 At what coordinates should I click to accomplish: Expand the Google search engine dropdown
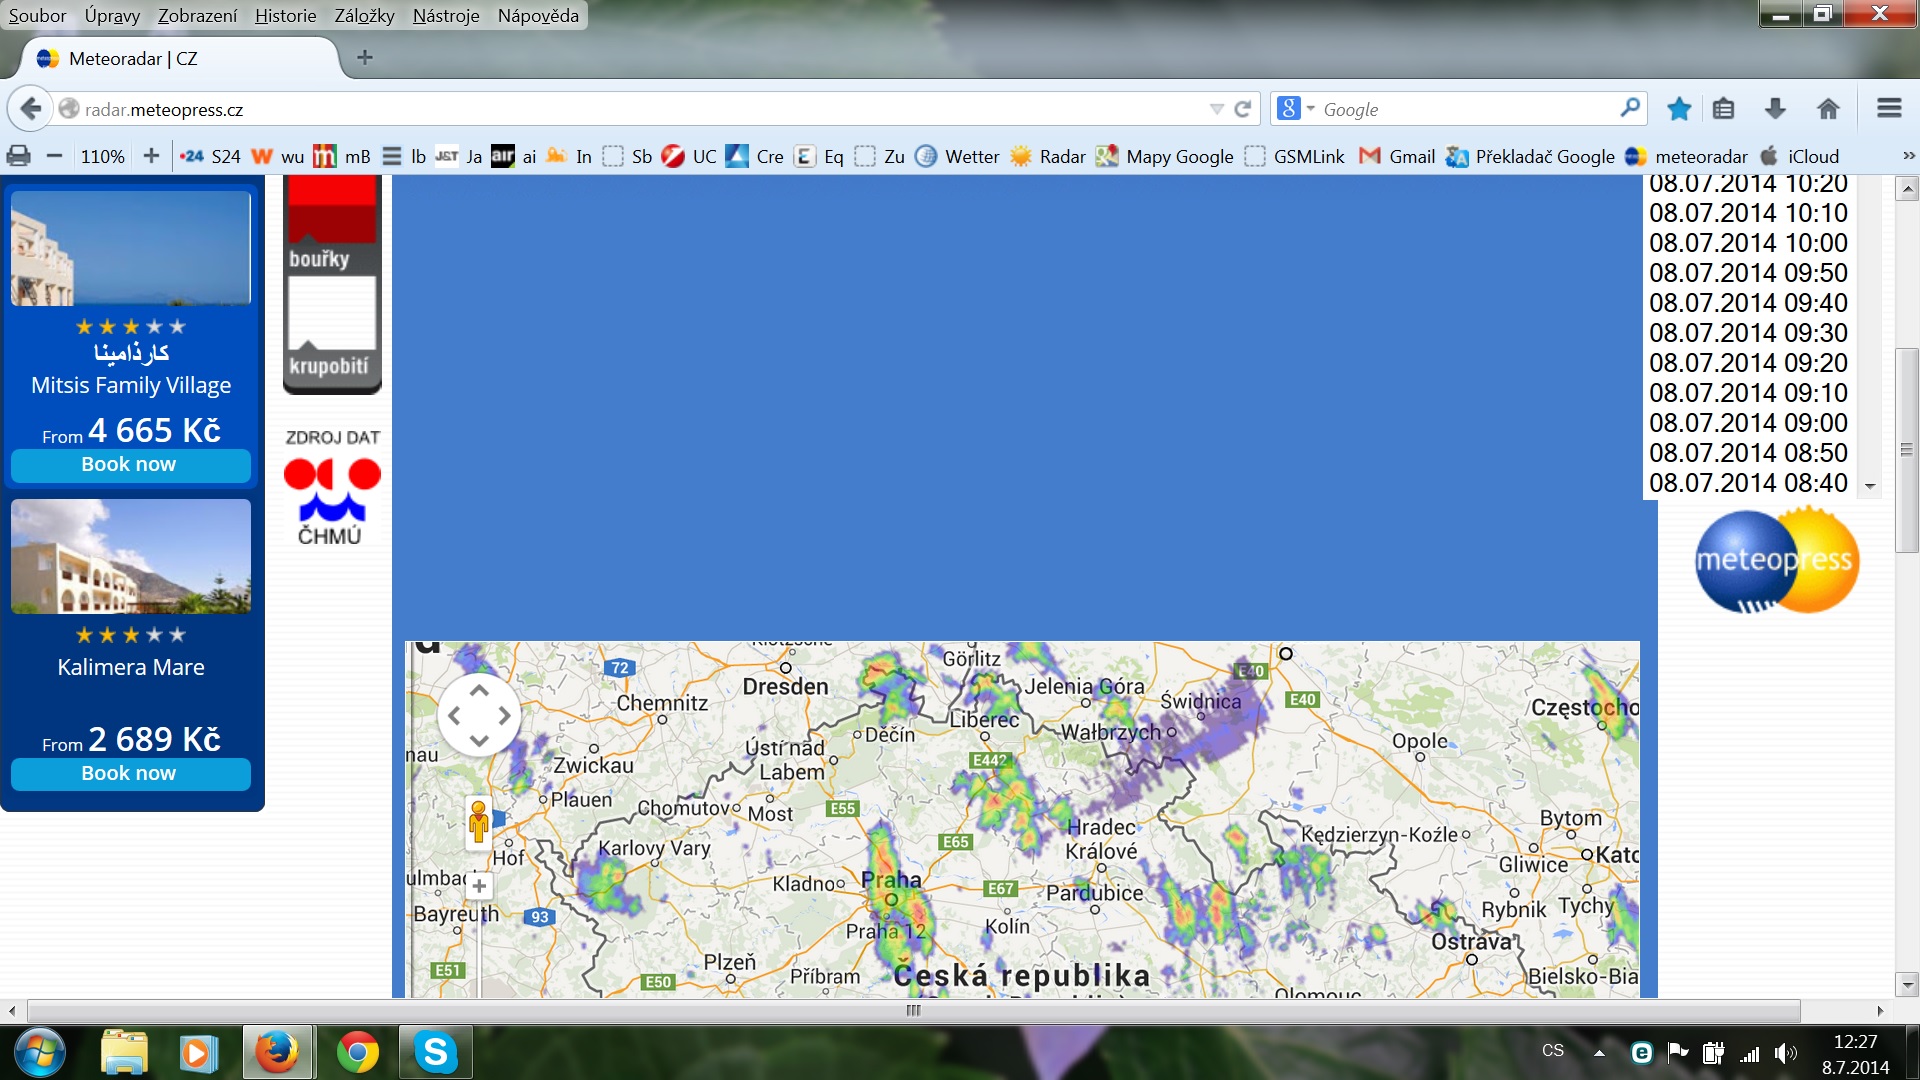(1310, 109)
